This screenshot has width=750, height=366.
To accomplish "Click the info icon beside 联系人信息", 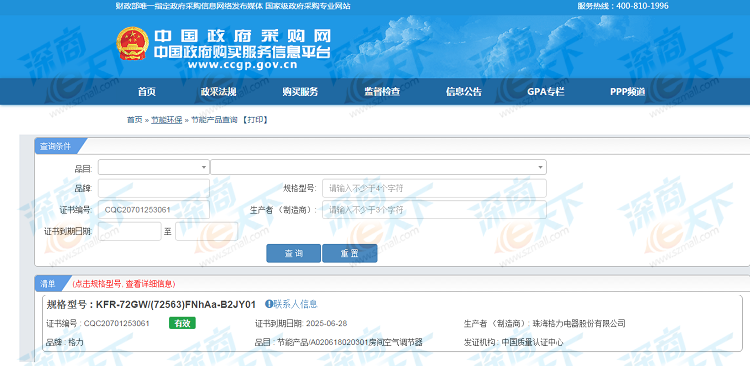I will pyautogui.click(x=268, y=304).
